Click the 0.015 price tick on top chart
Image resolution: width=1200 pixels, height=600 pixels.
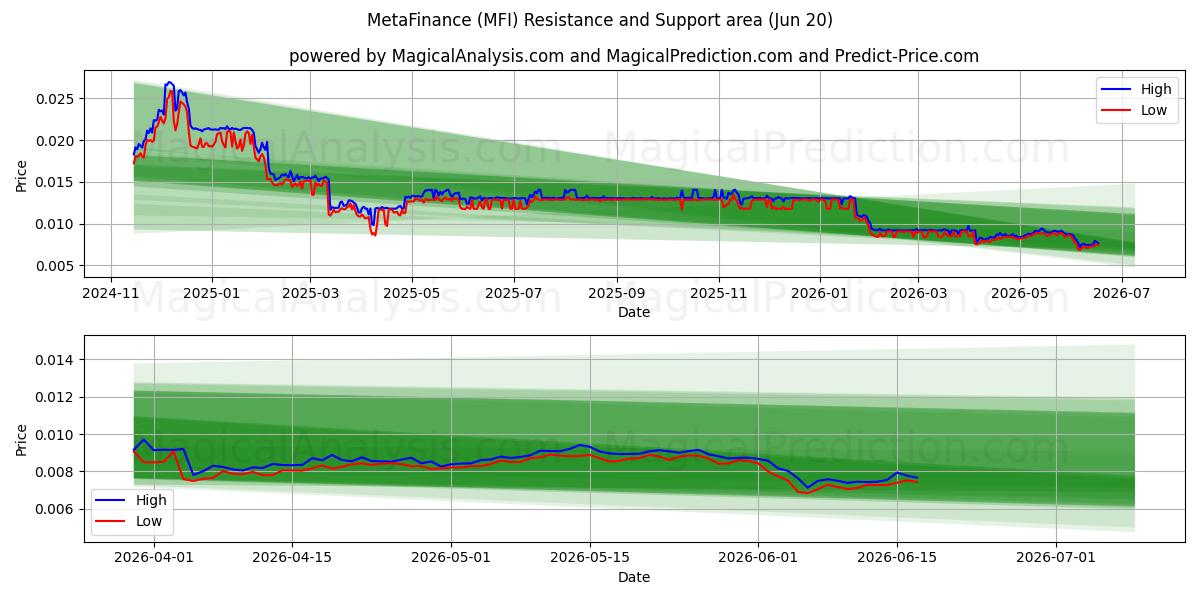click(56, 182)
